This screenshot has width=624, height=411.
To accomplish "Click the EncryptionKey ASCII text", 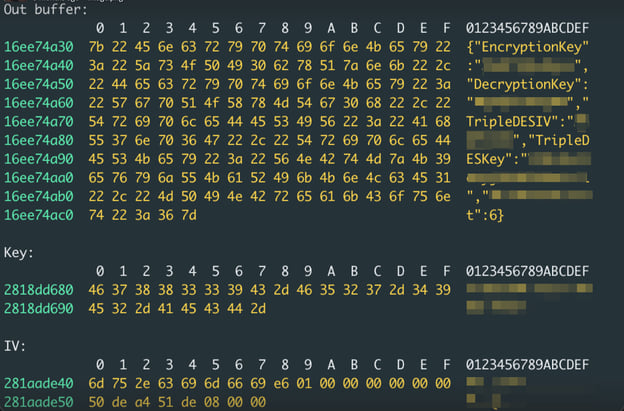I will [x=527, y=47].
